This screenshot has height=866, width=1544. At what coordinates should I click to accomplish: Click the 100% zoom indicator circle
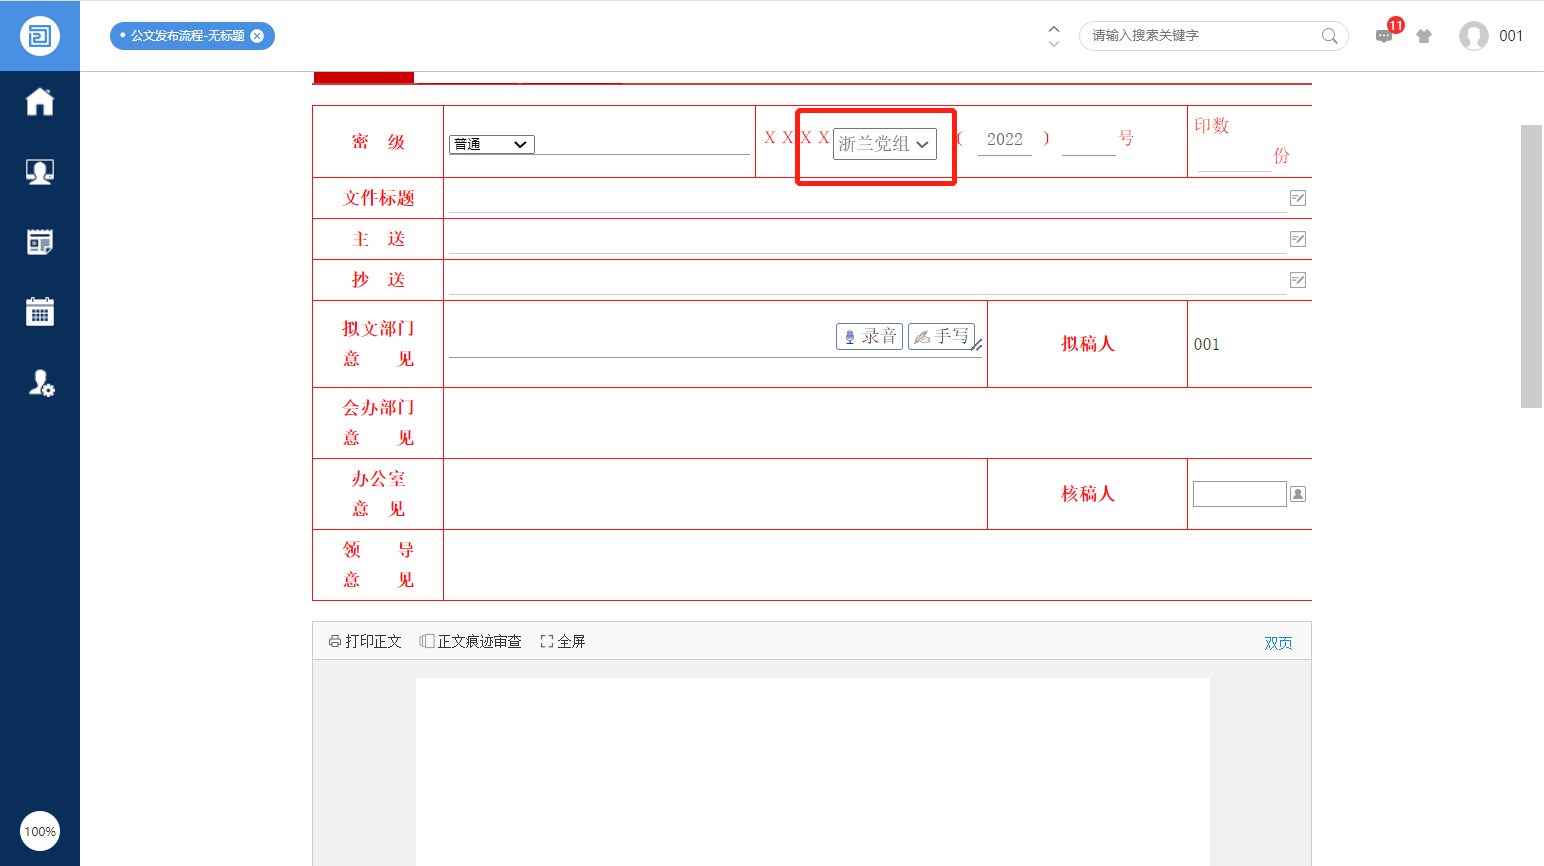tap(40, 831)
